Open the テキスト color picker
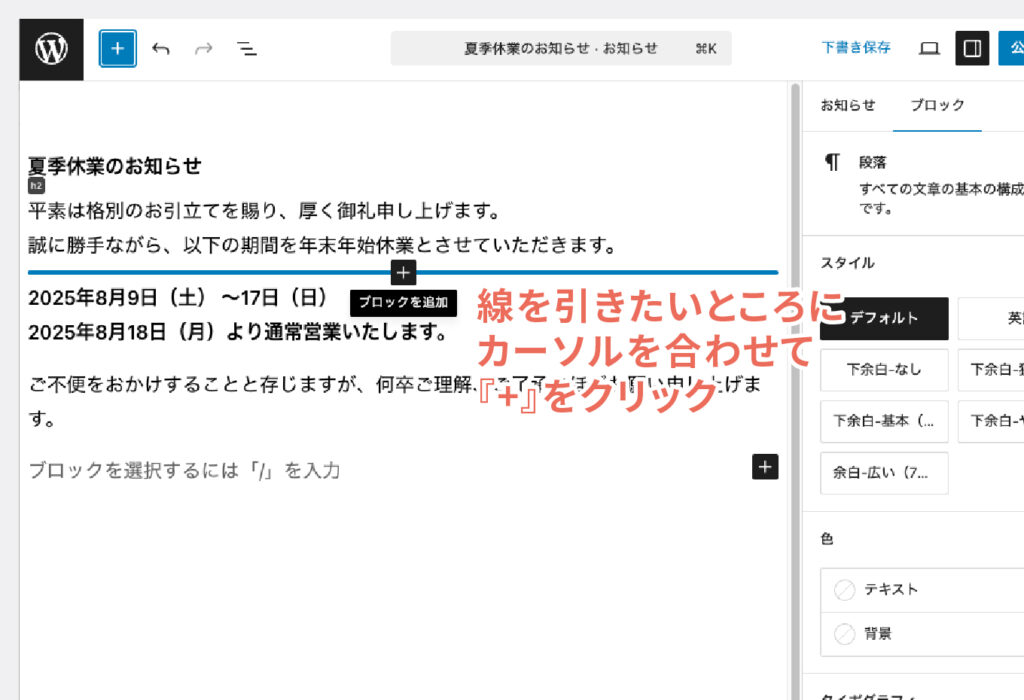The height and width of the screenshot is (700, 1024). [922, 590]
